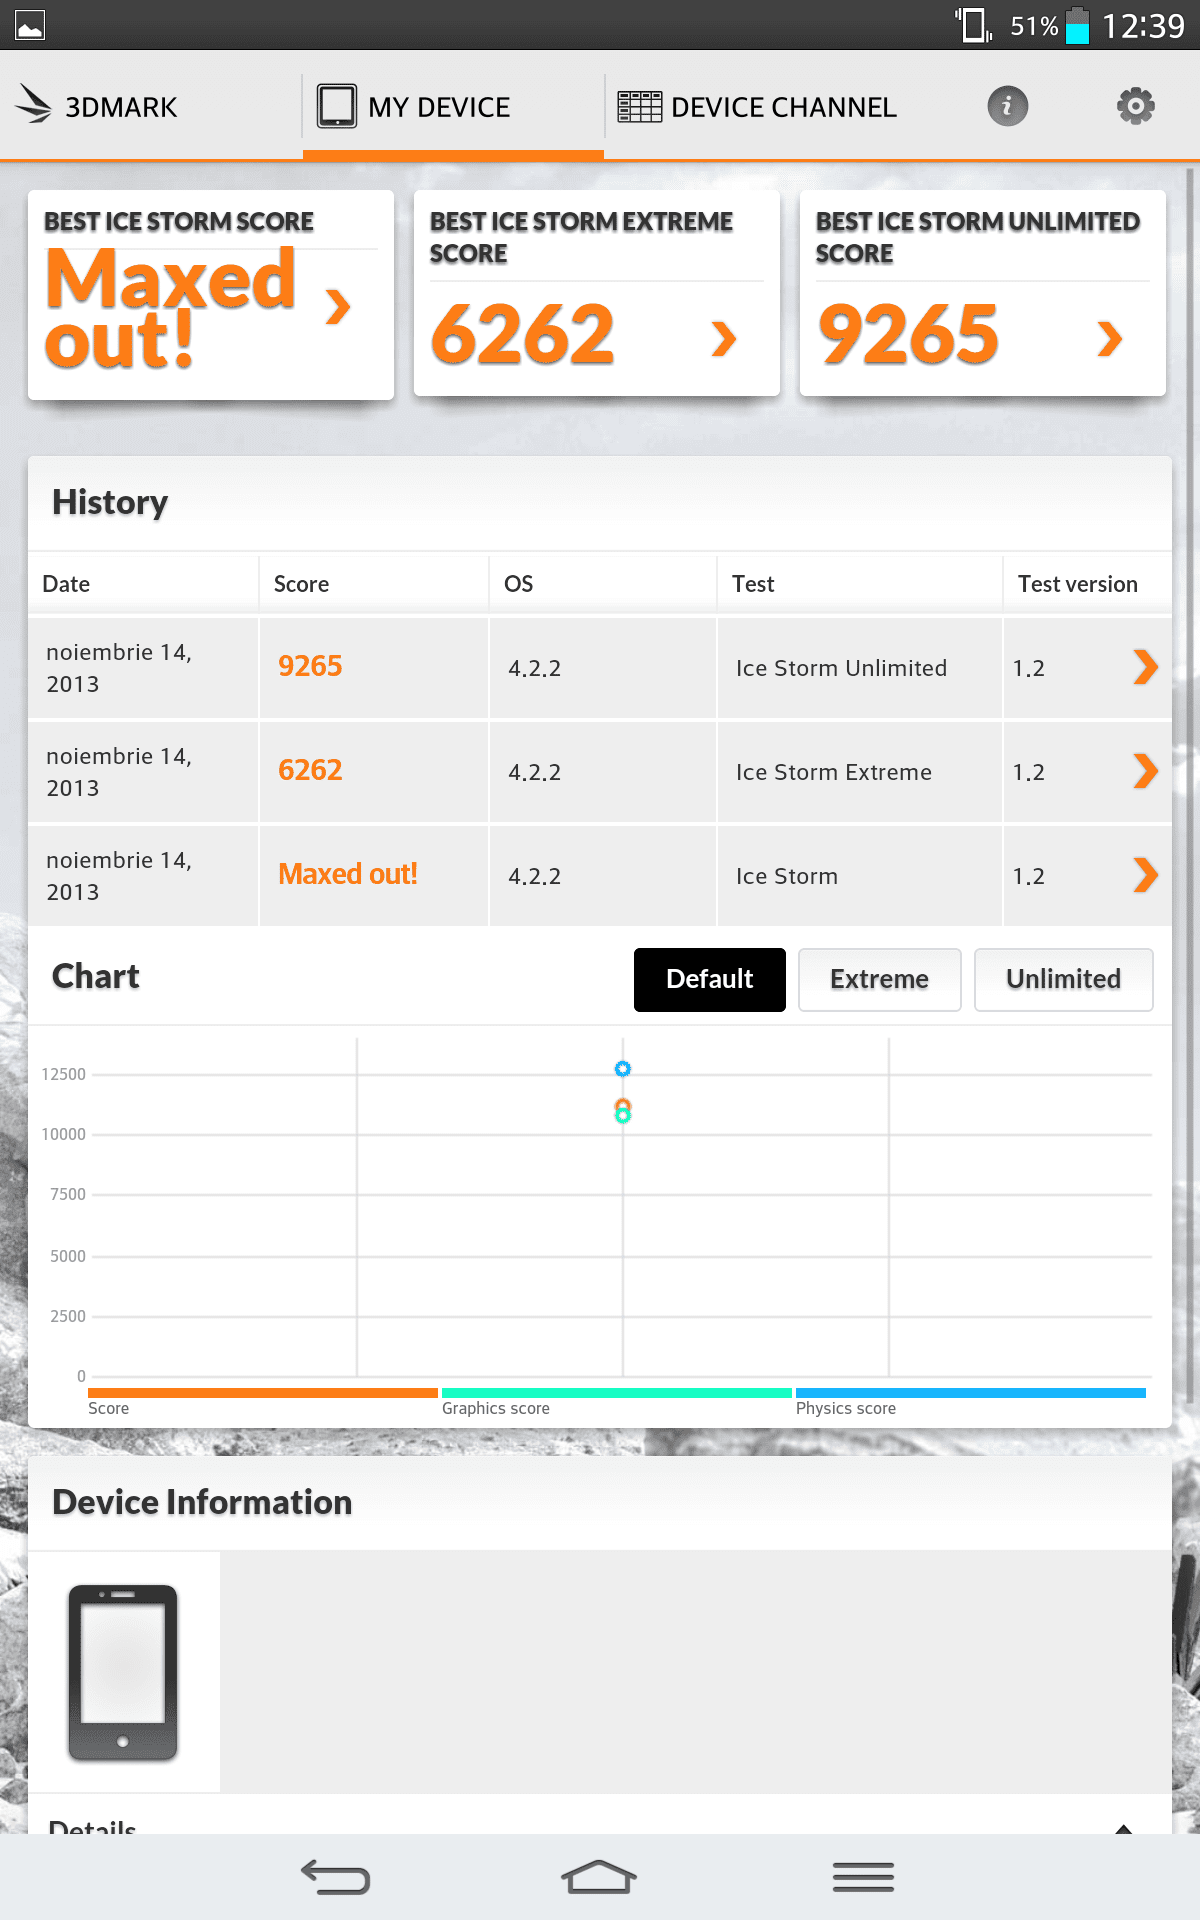Click the Chart section heading

click(x=96, y=976)
